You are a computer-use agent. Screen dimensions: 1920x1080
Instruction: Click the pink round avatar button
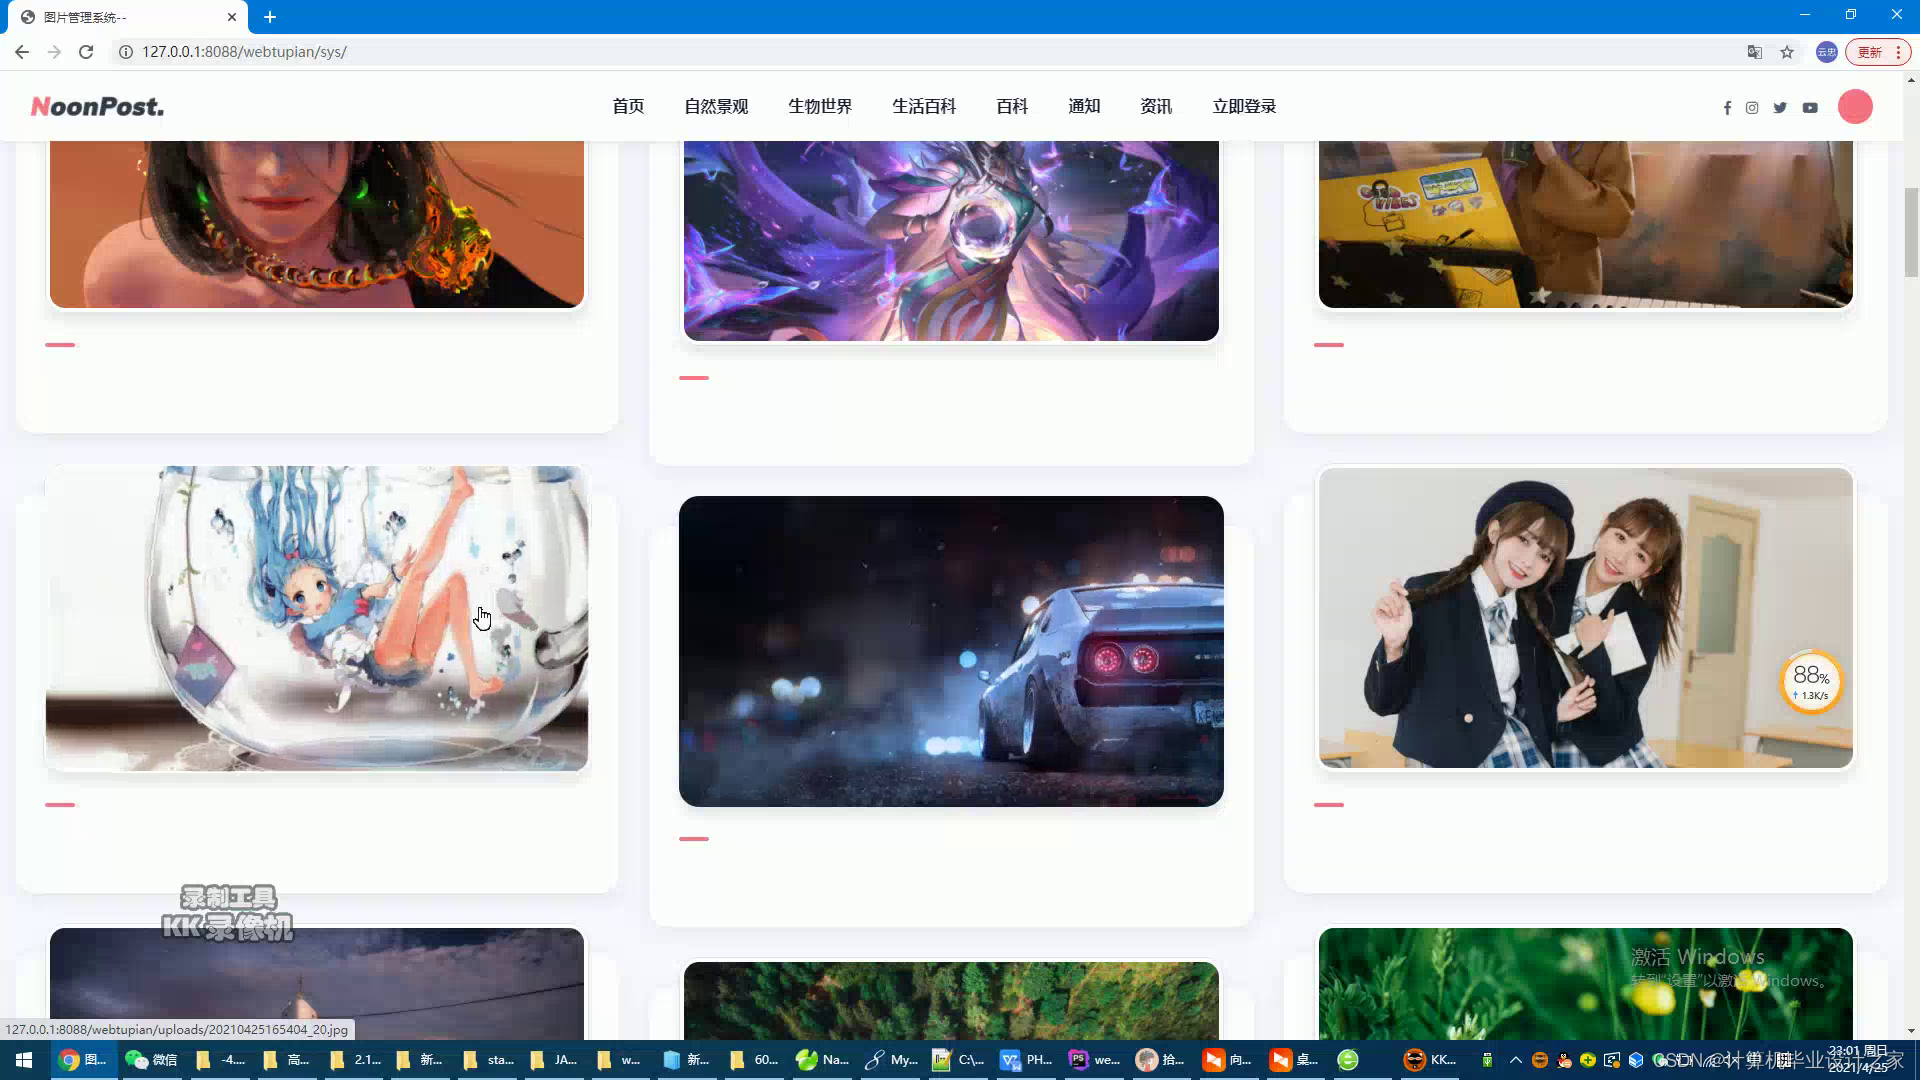[1855, 107]
